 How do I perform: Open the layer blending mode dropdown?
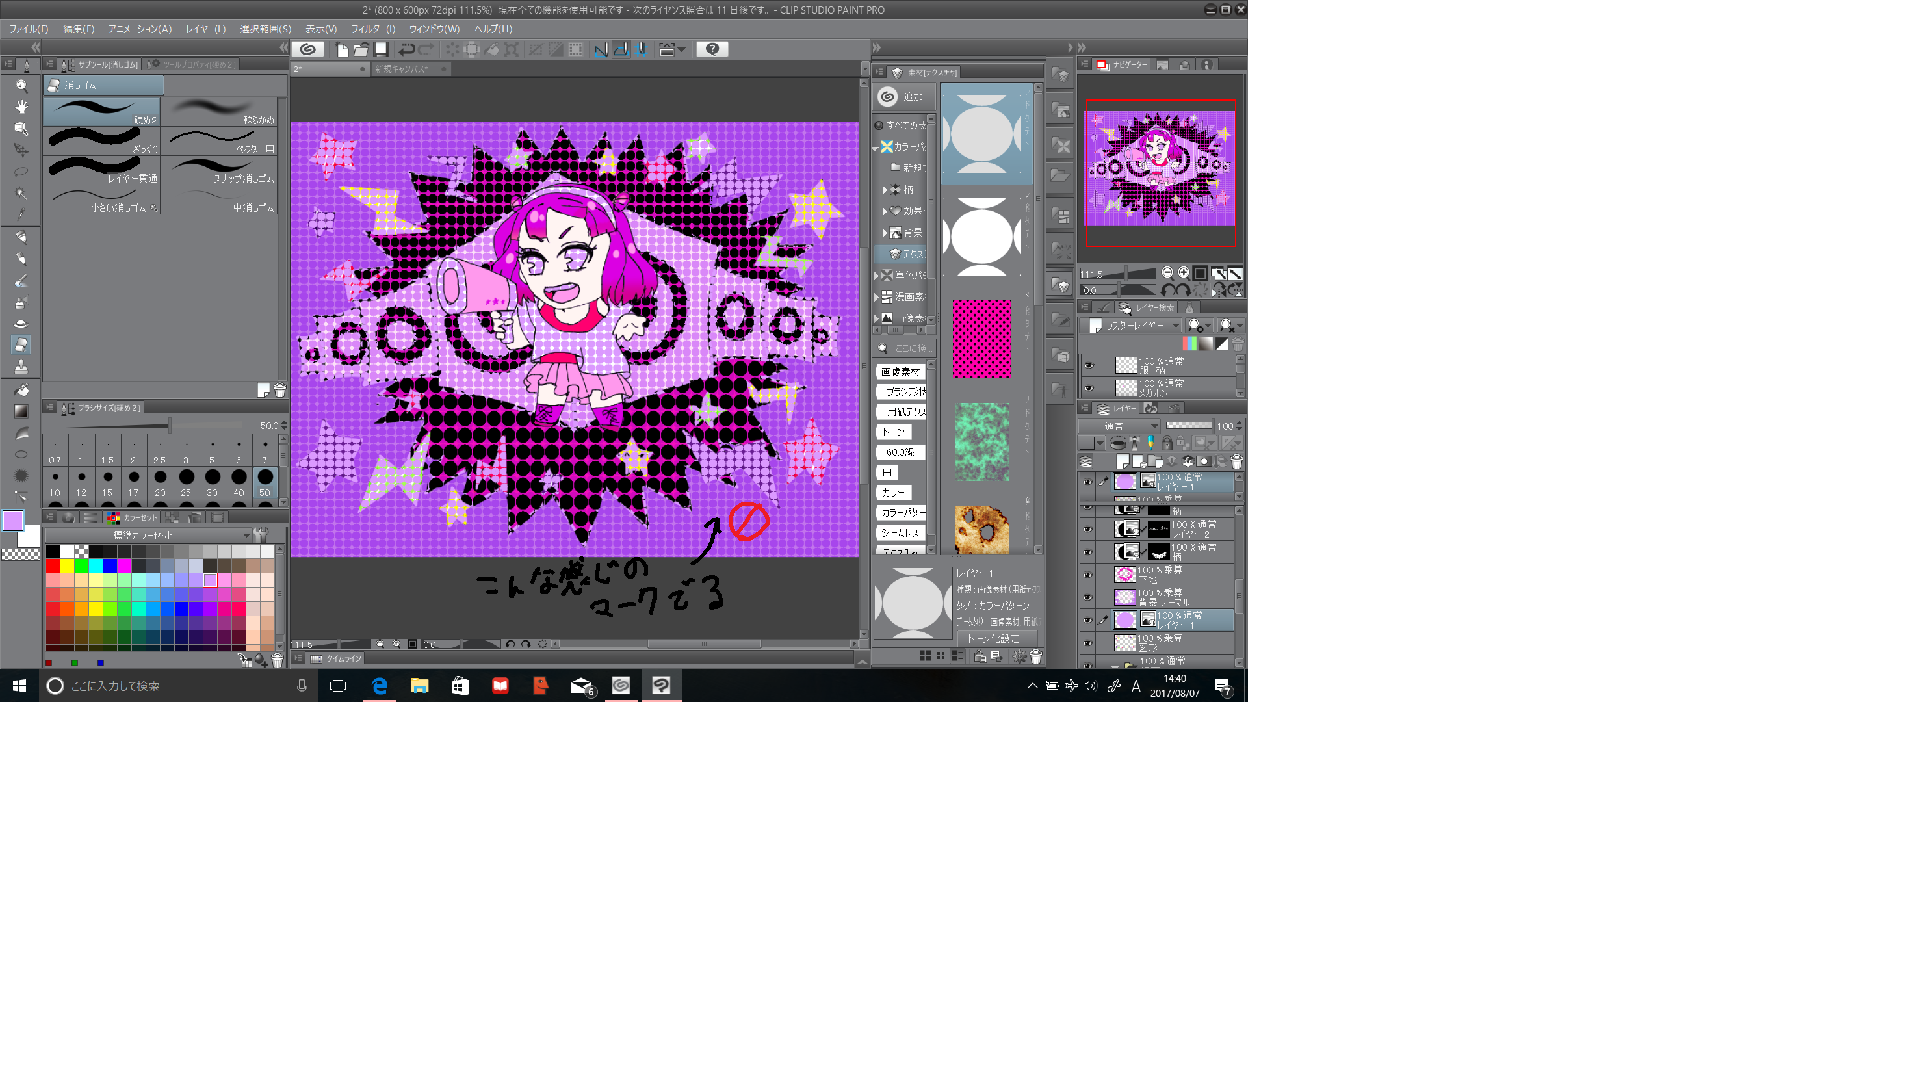pos(1118,426)
